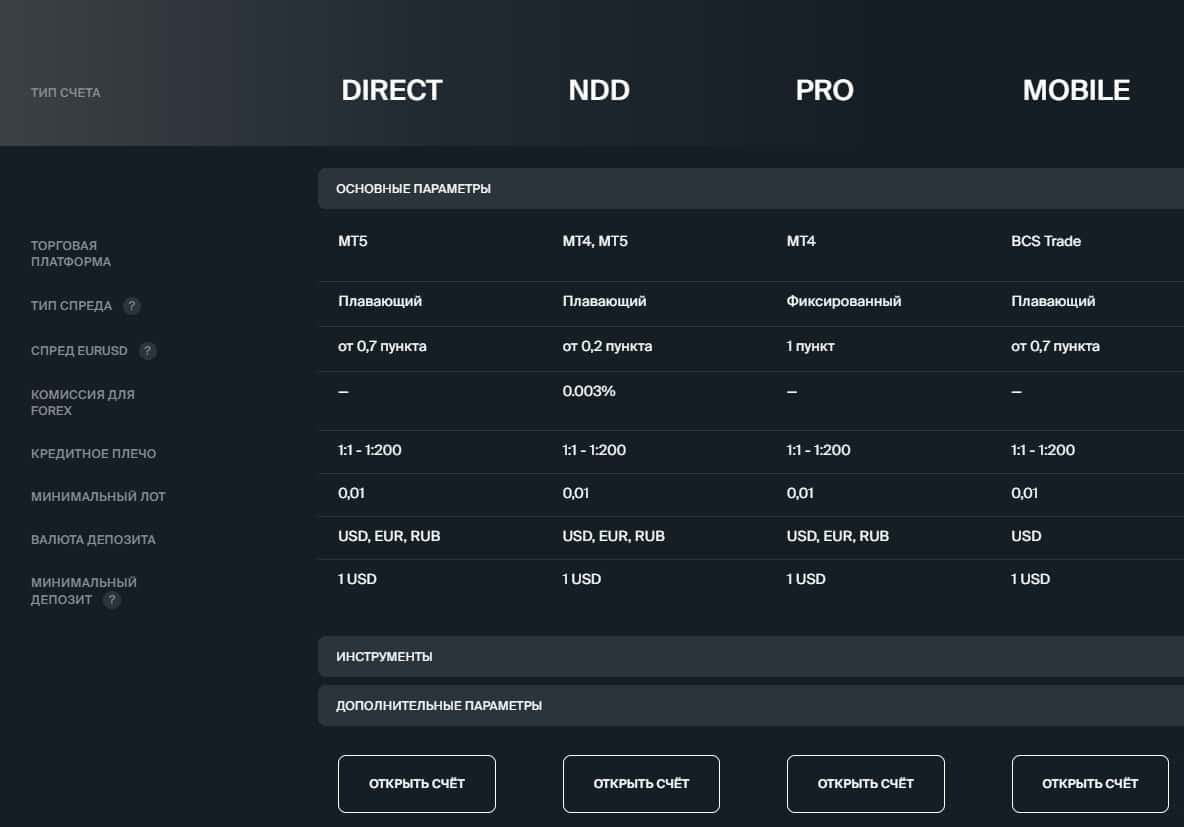The width and height of the screenshot is (1184, 827).
Task: Click the КРЕДИТНОЕ ПЛЕЧО row label
Action: coord(93,454)
